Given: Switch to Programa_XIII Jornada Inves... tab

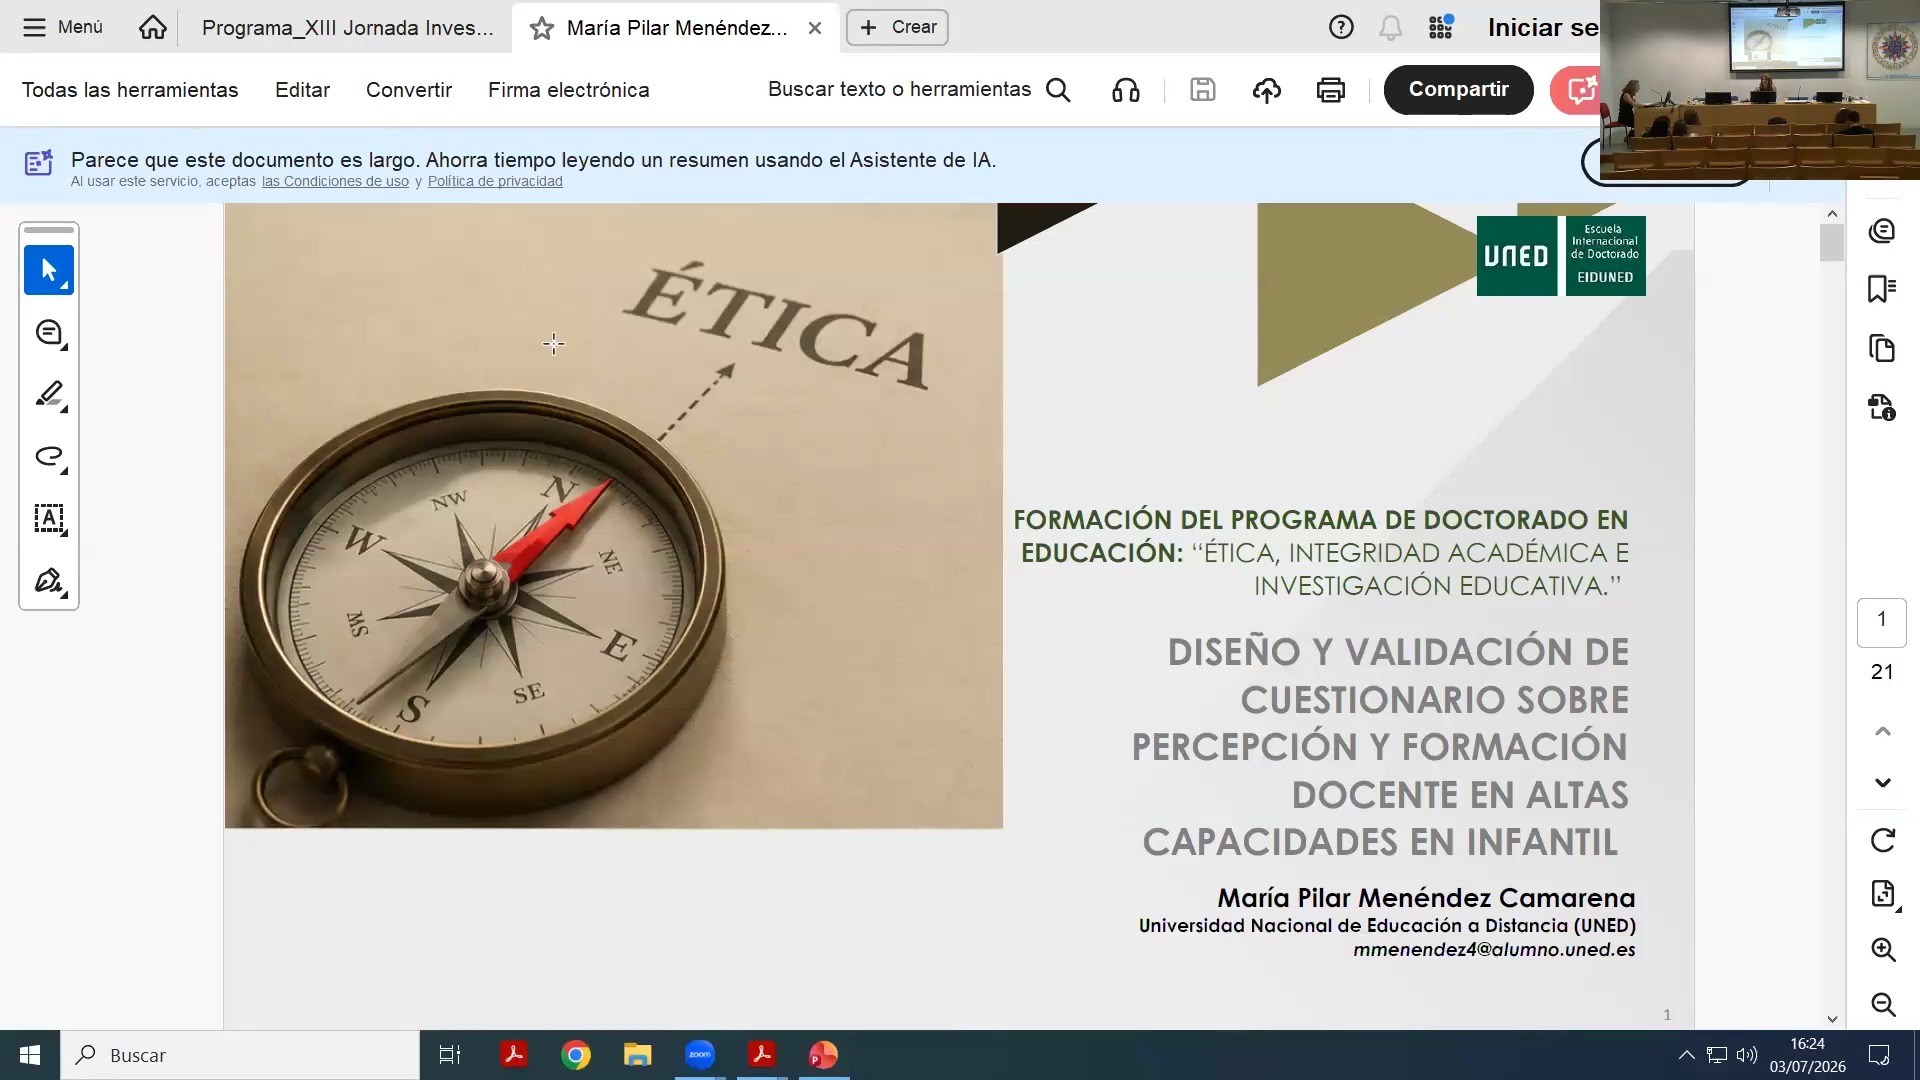Looking at the screenshot, I should coord(347,28).
